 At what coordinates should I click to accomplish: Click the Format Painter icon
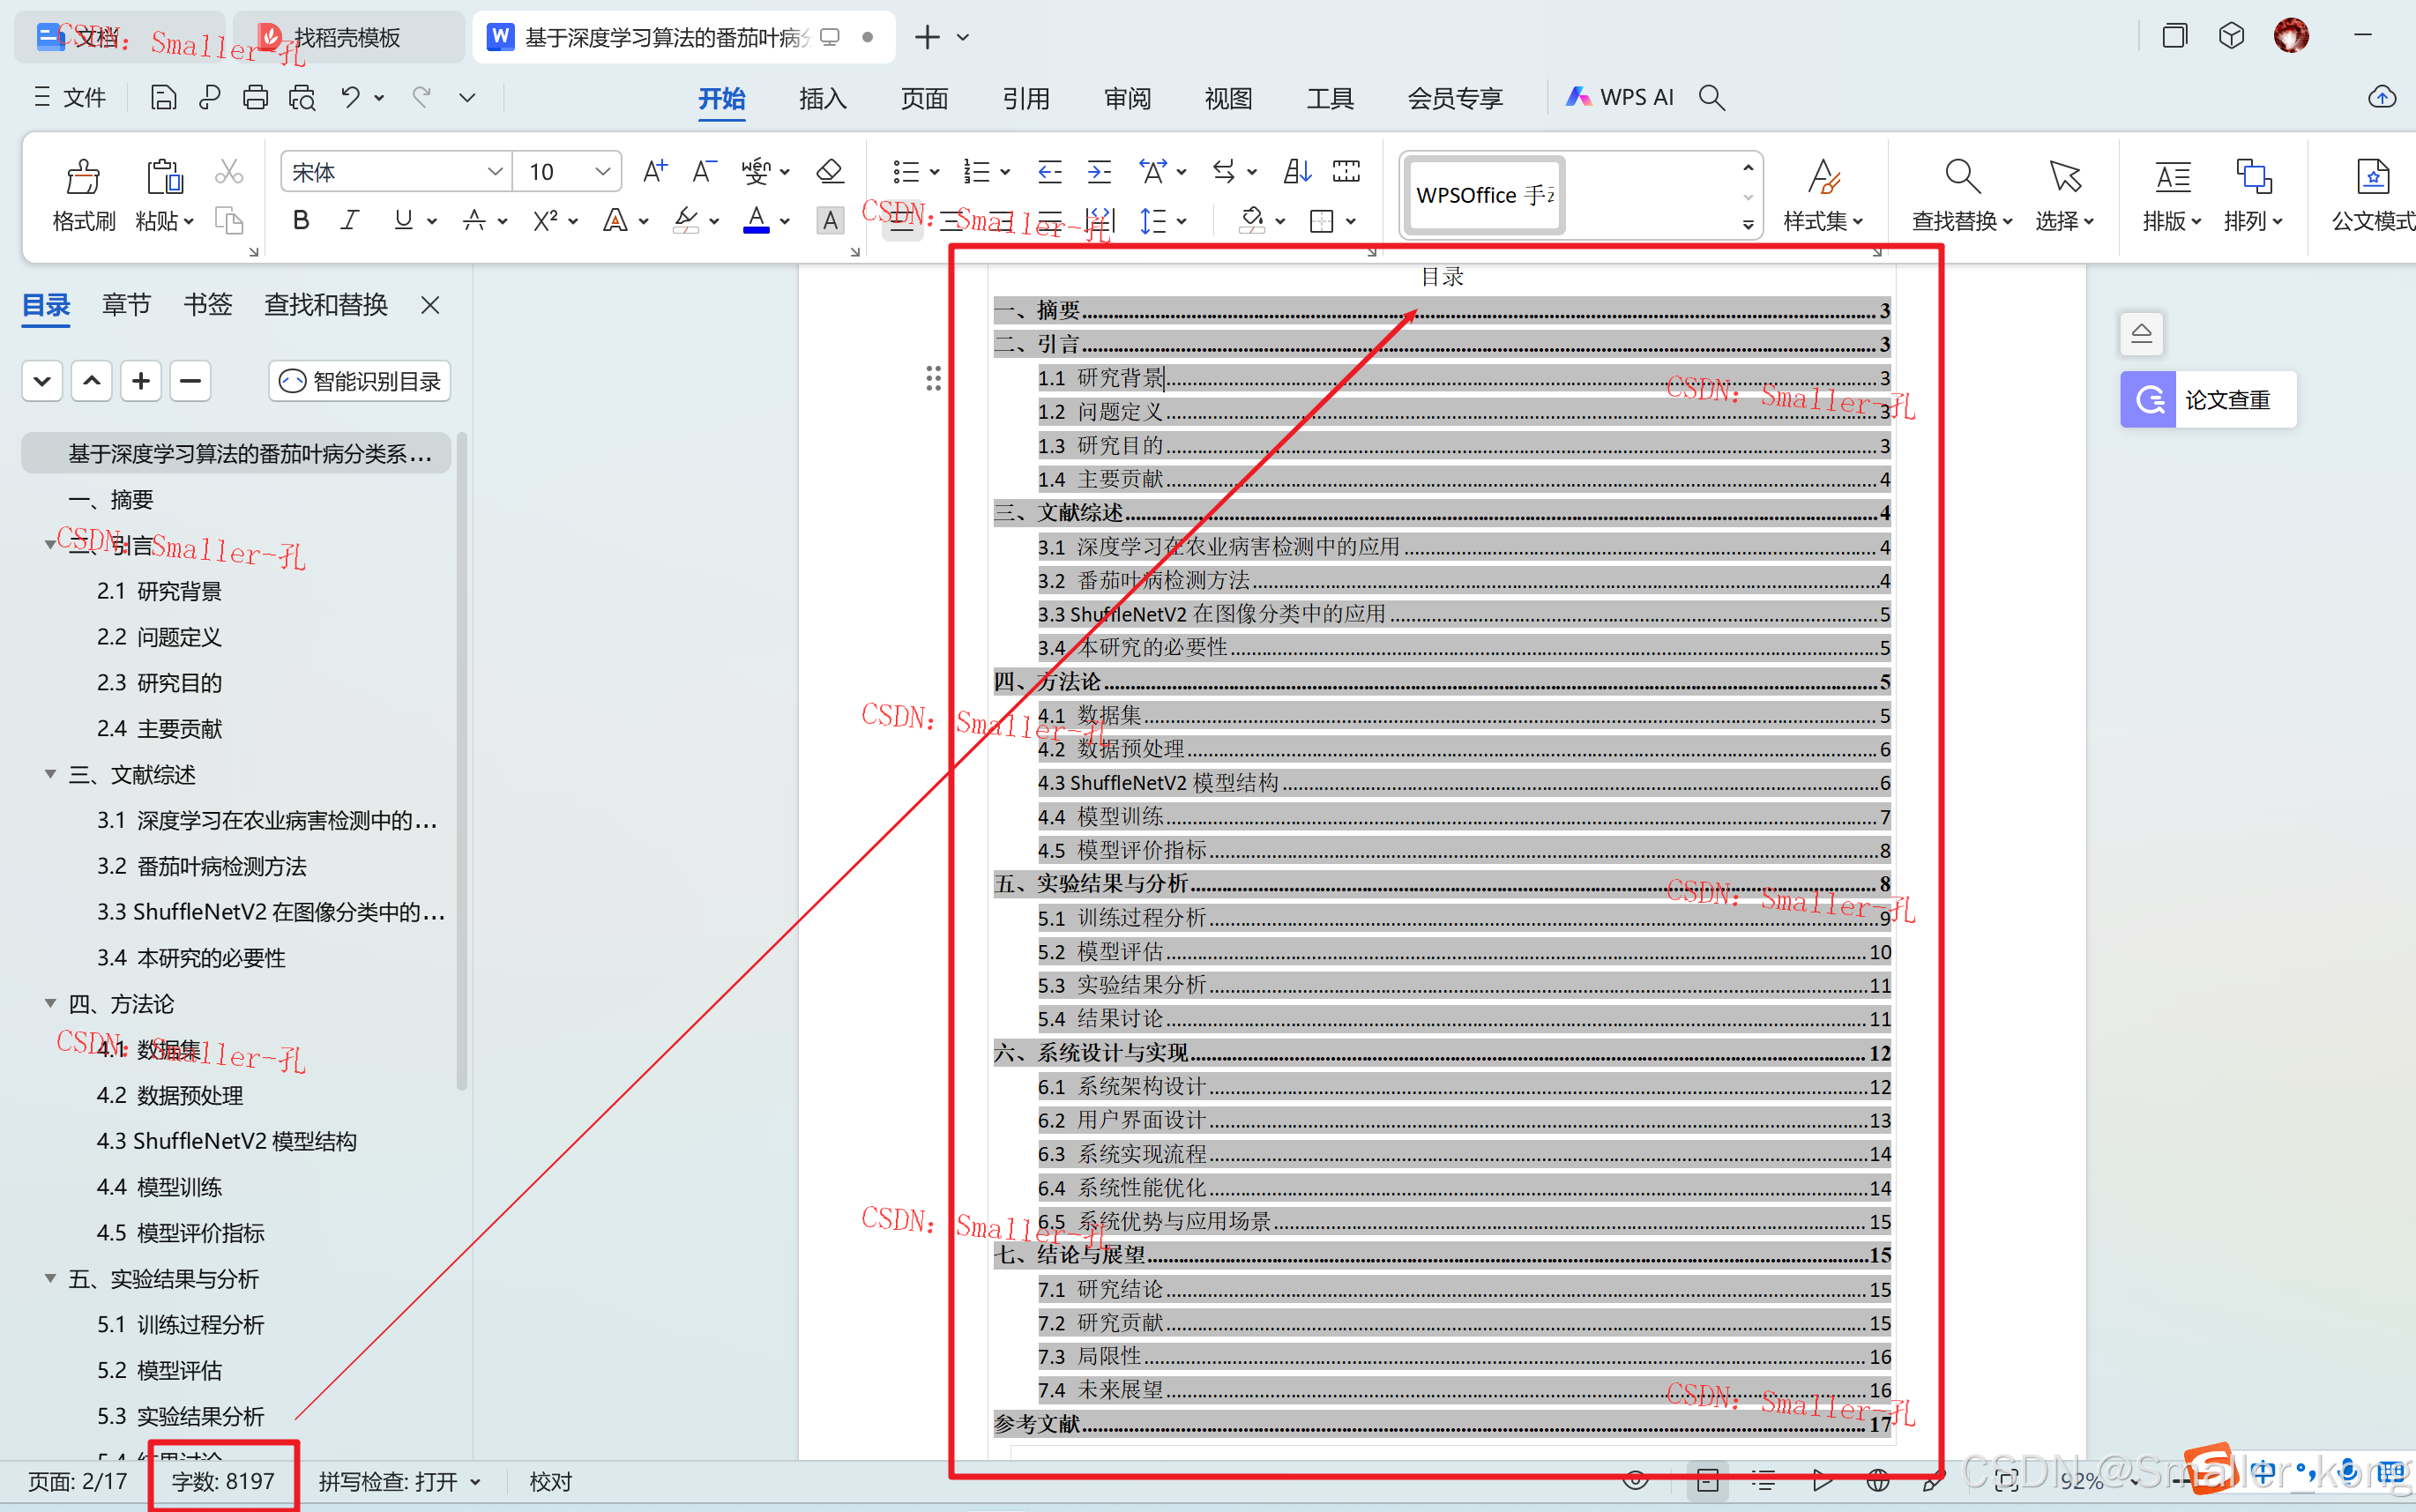point(83,178)
